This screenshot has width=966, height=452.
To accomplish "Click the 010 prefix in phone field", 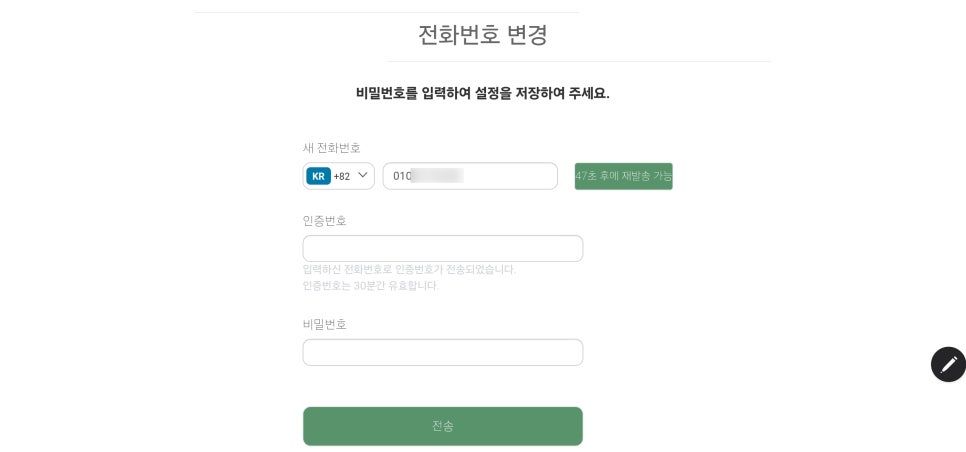I will (402, 176).
